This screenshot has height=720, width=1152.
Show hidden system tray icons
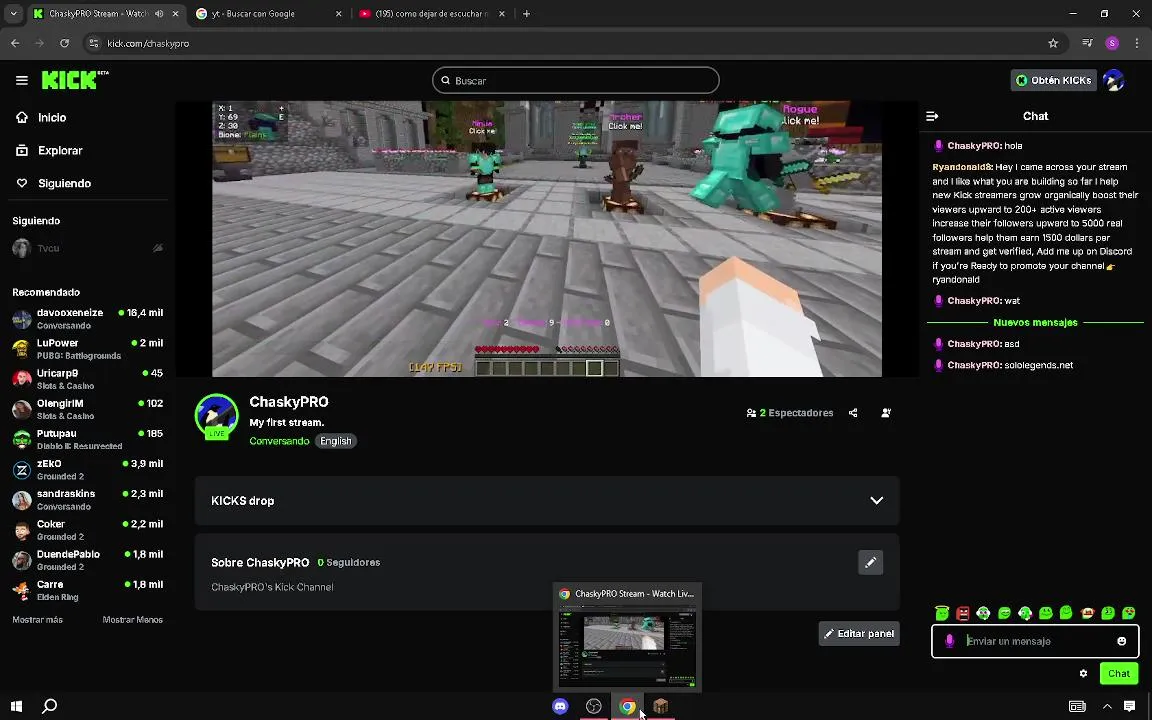coord(1106,706)
